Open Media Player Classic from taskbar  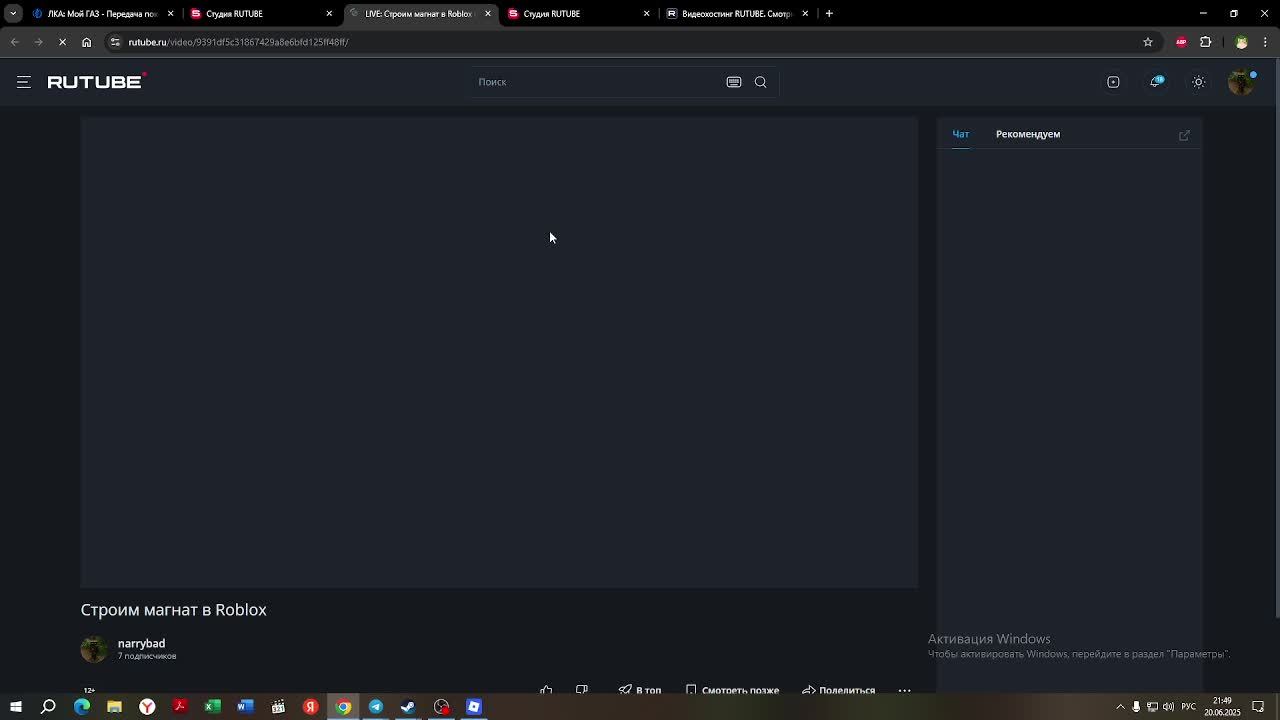coord(278,707)
